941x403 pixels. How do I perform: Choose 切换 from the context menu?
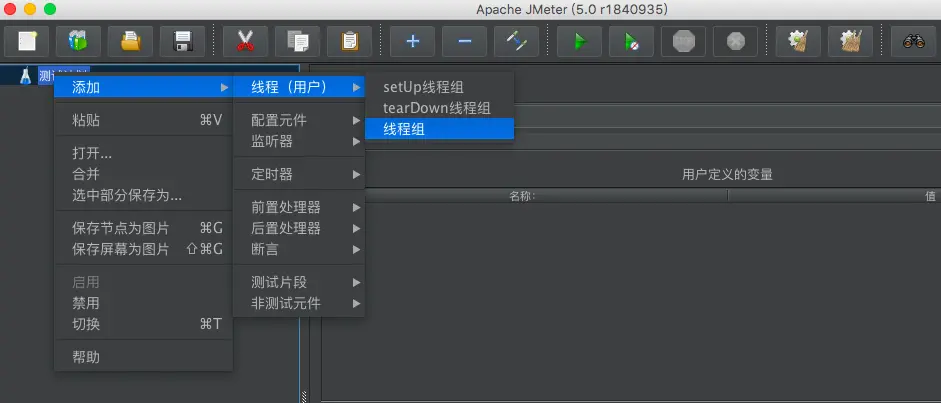pyautogui.click(x=143, y=324)
